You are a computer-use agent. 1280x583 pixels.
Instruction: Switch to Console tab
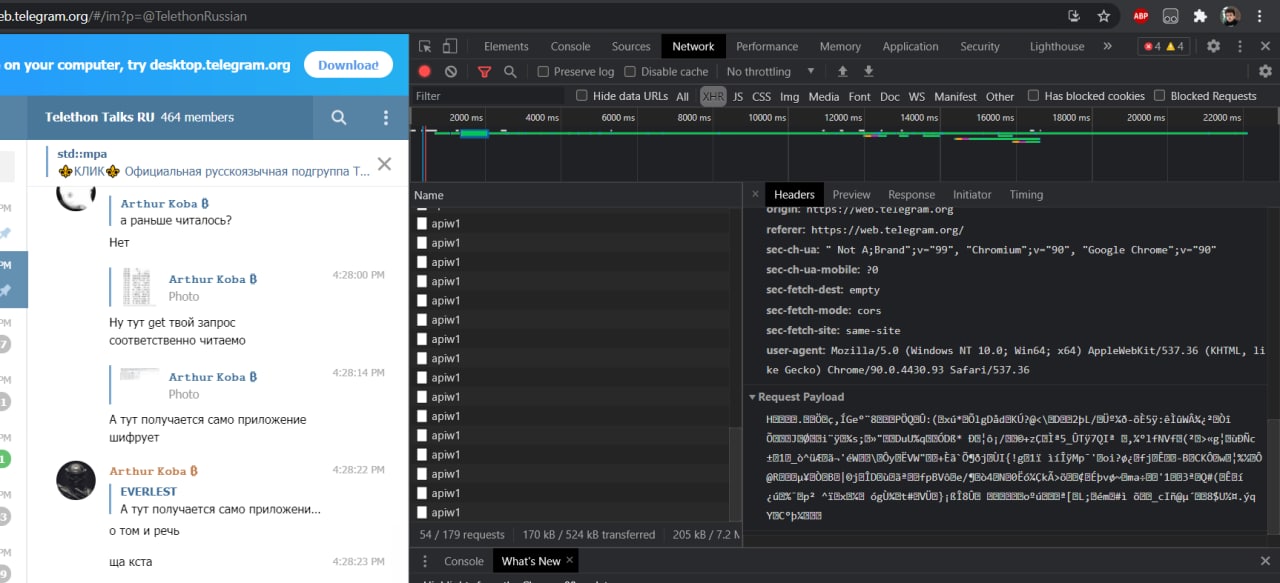[570, 46]
